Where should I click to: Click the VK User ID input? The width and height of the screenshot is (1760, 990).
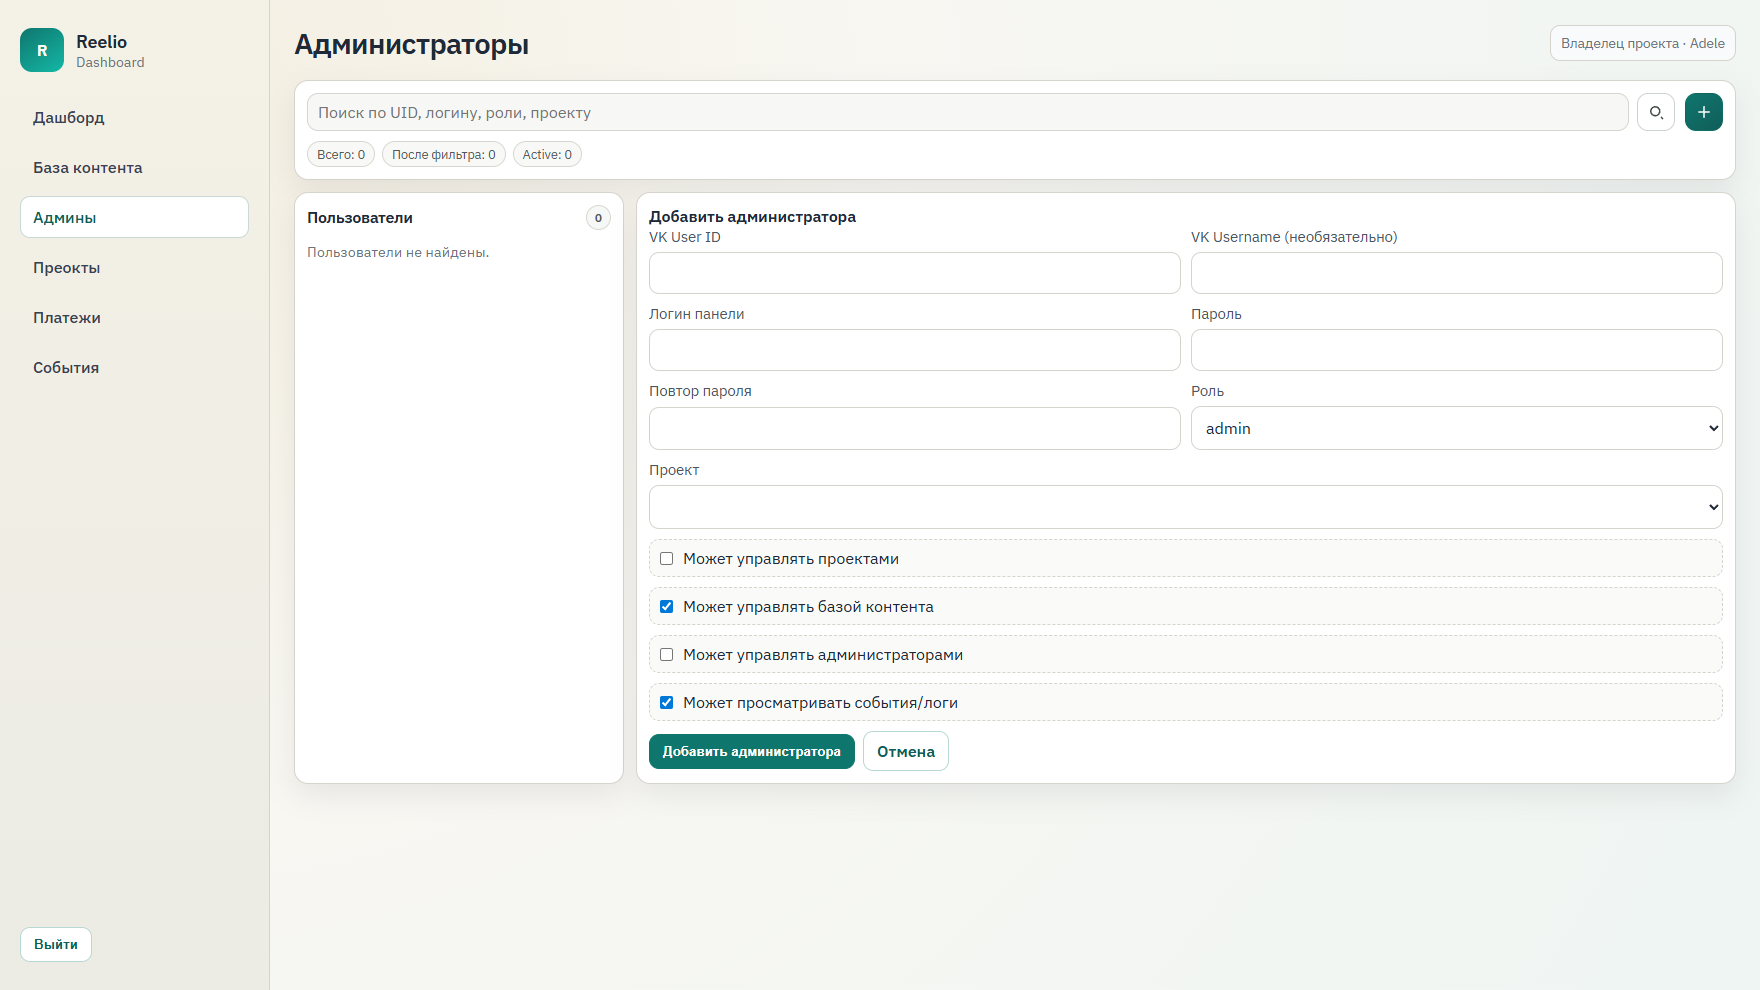point(914,273)
